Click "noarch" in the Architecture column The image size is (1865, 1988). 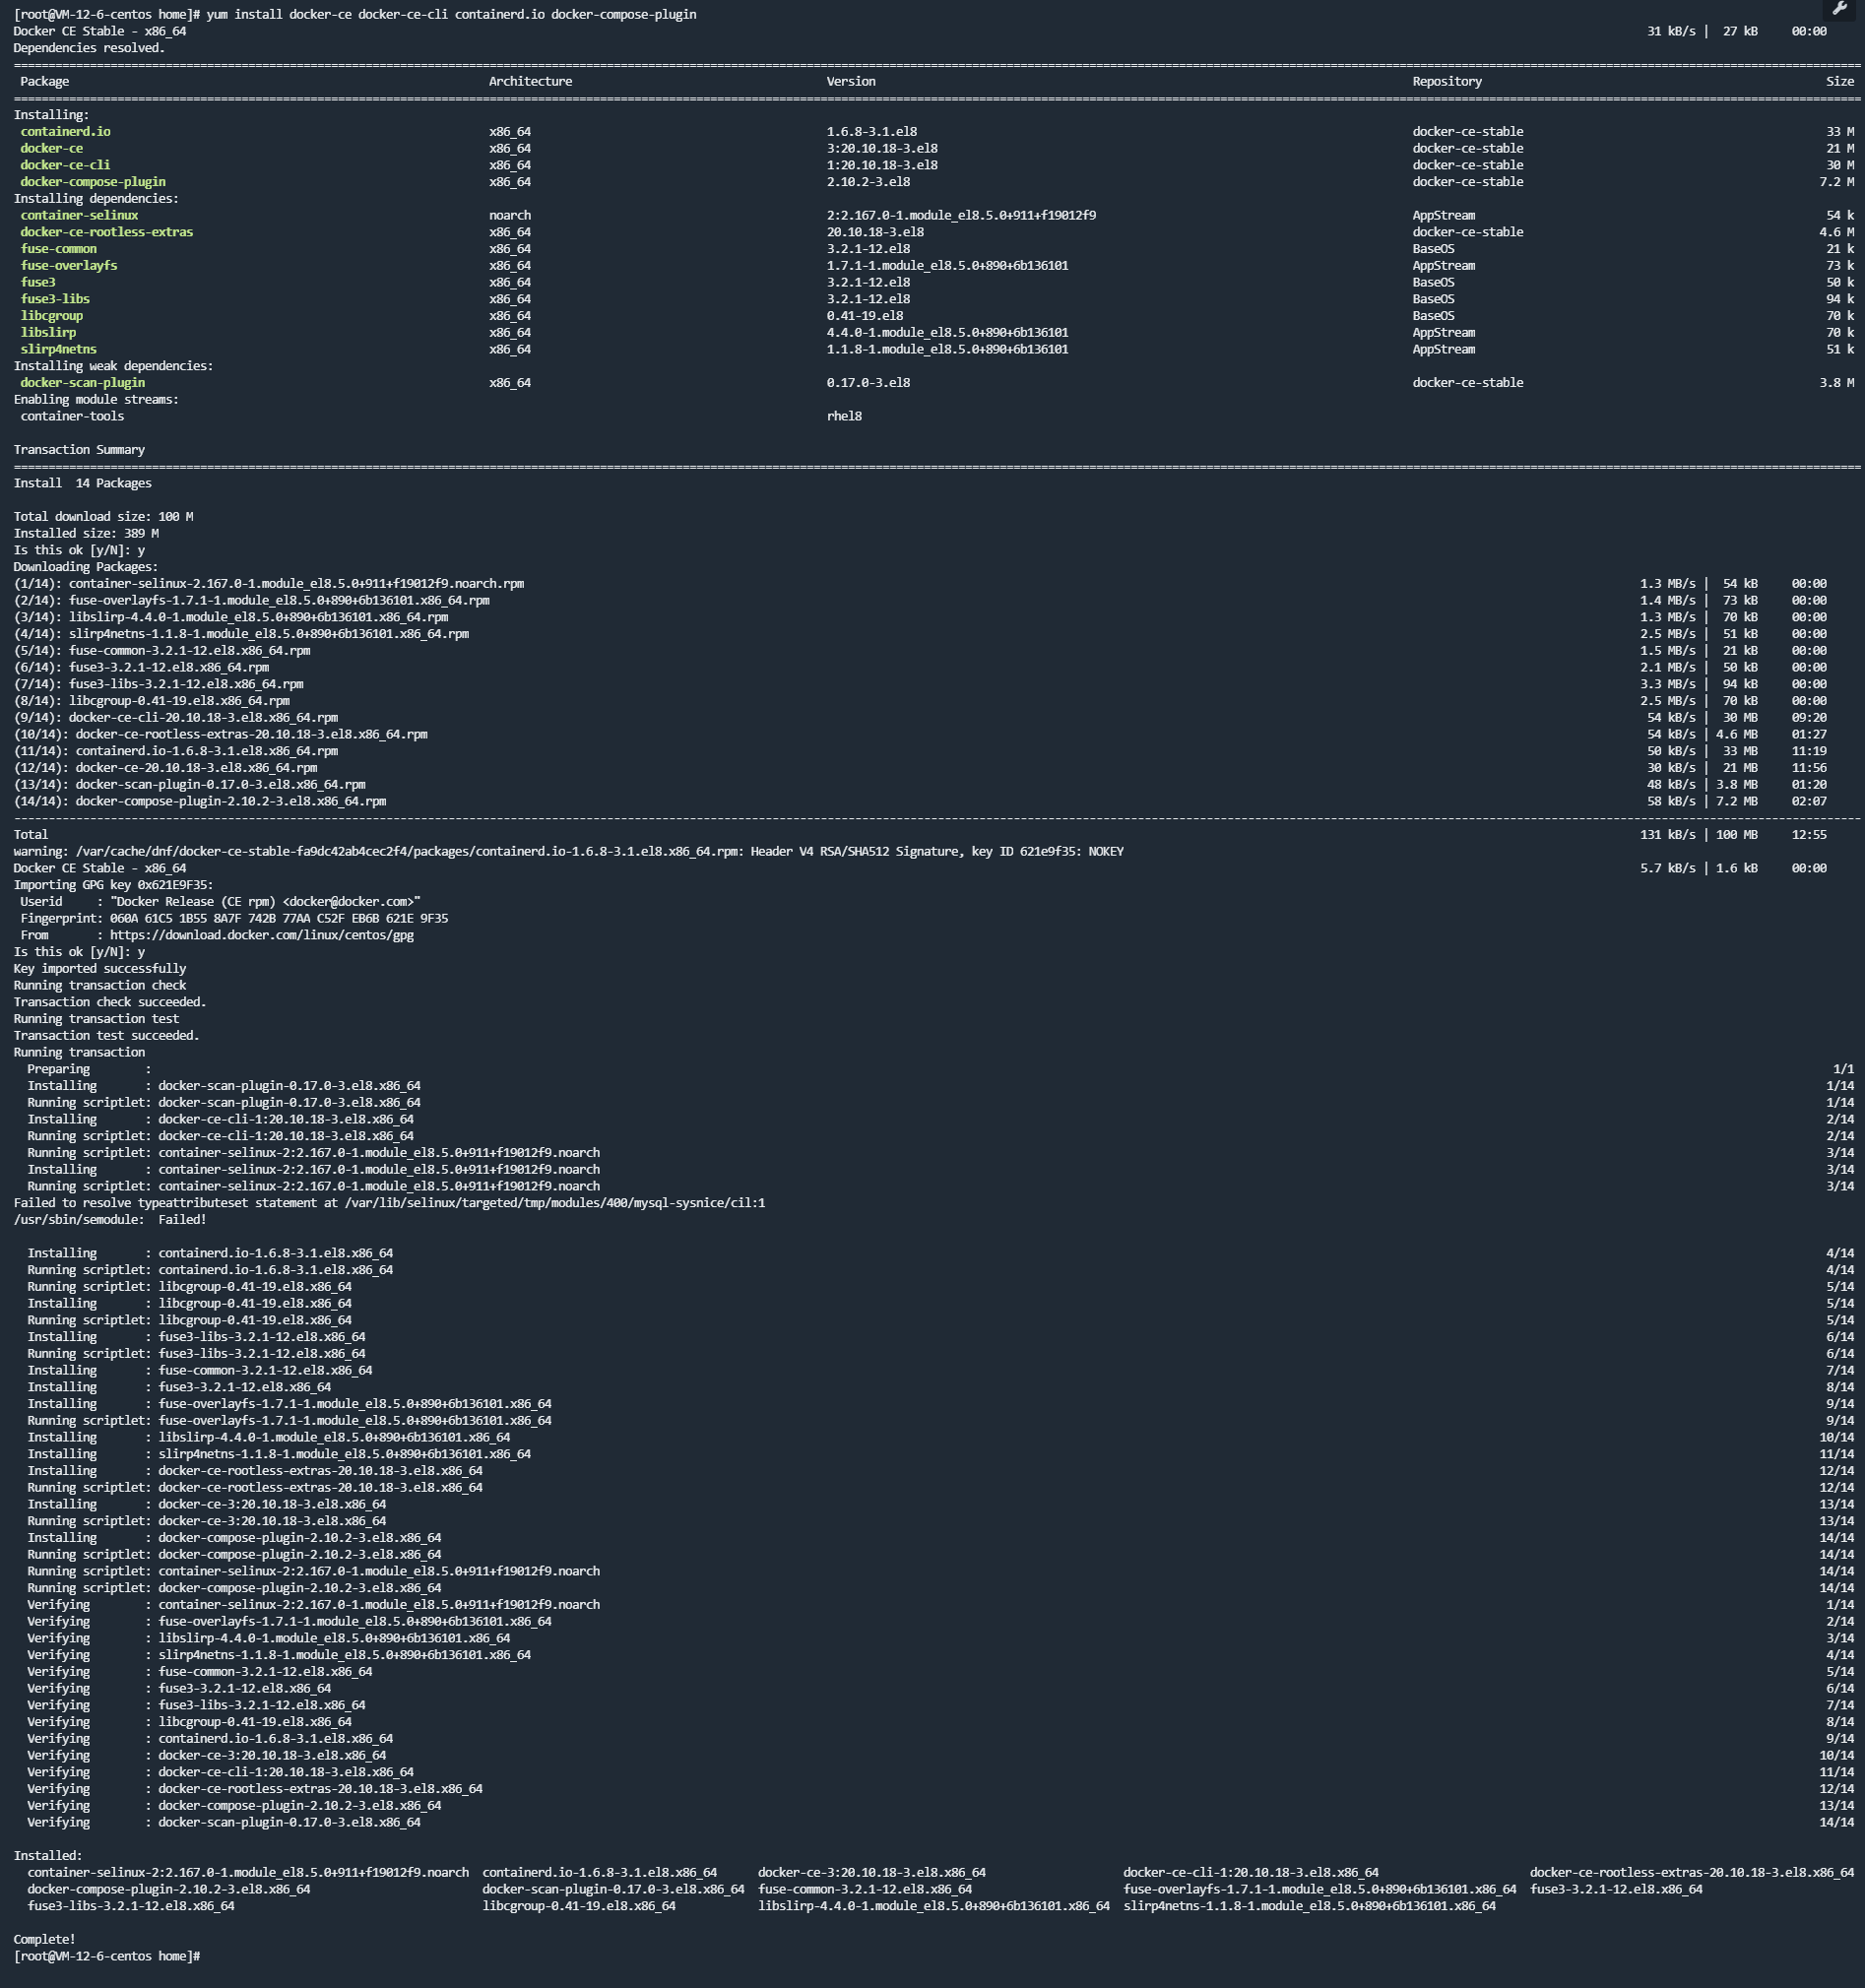pyautogui.click(x=510, y=216)
